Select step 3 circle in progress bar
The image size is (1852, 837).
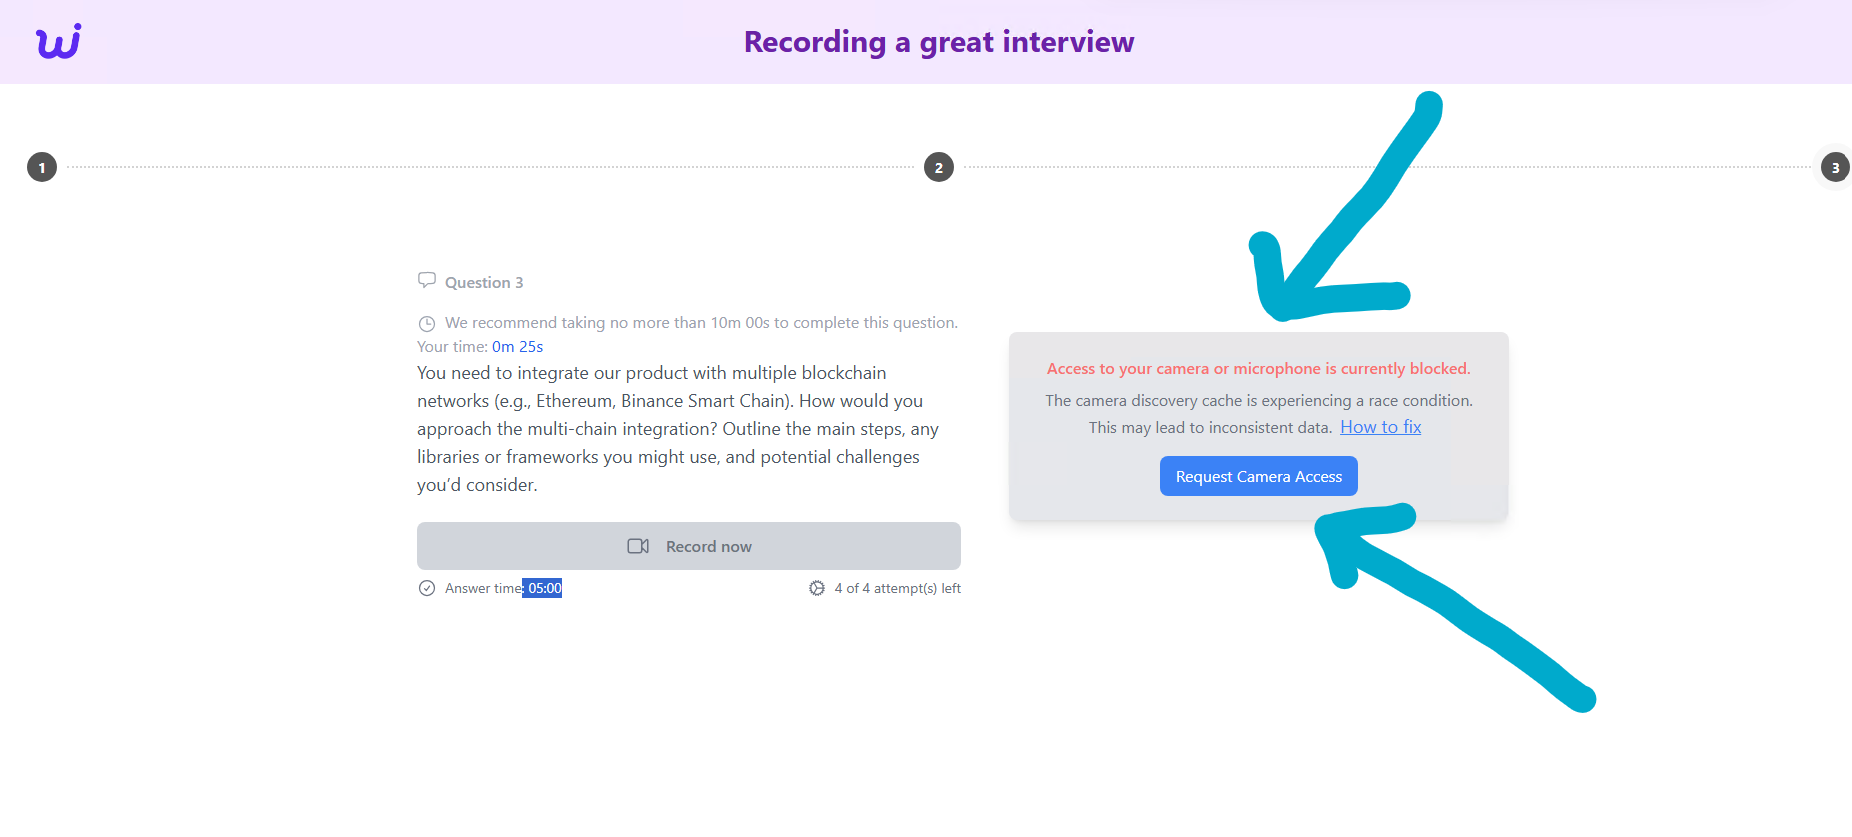pyautogui.click(x=1834, y=168)
